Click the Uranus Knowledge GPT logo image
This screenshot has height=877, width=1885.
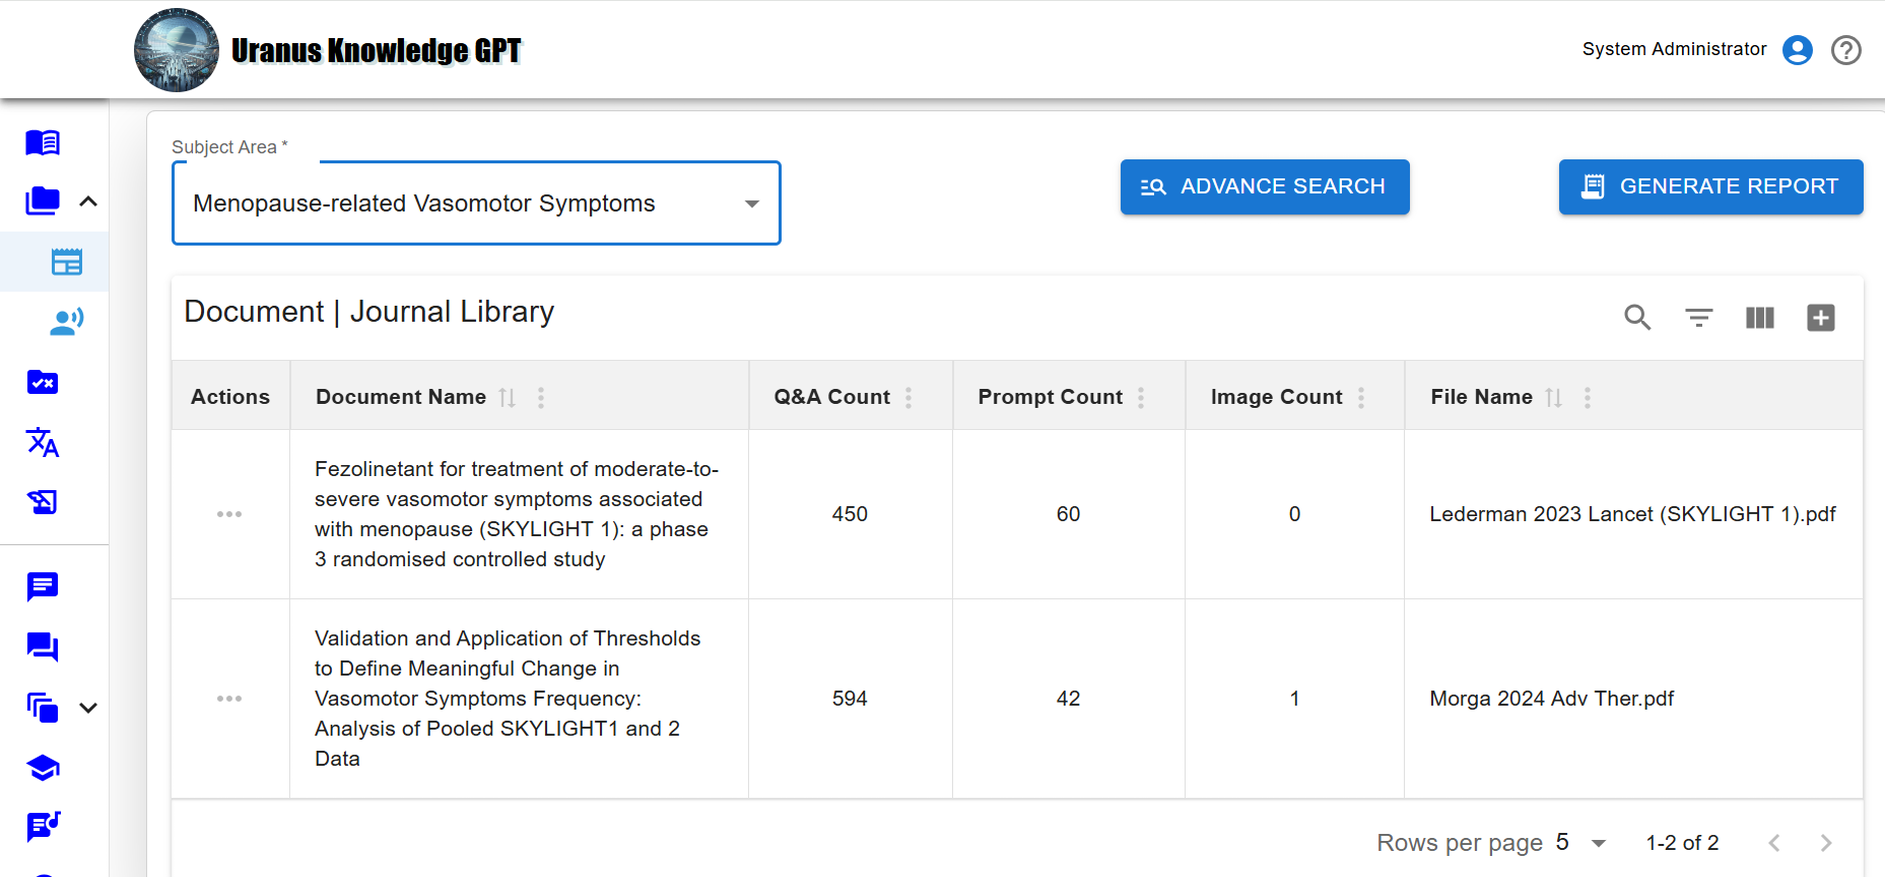177,50
